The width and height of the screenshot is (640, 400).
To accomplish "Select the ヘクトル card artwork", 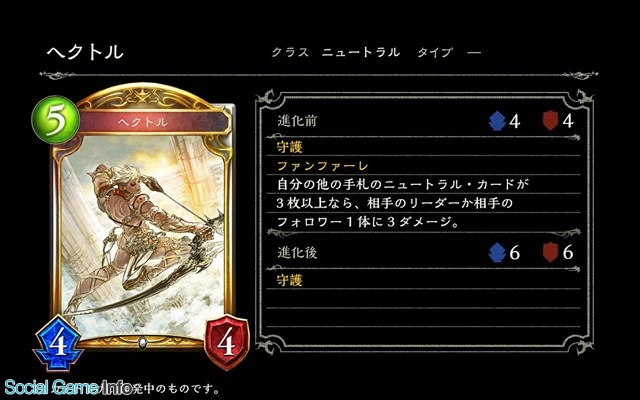I will [142, 237].
